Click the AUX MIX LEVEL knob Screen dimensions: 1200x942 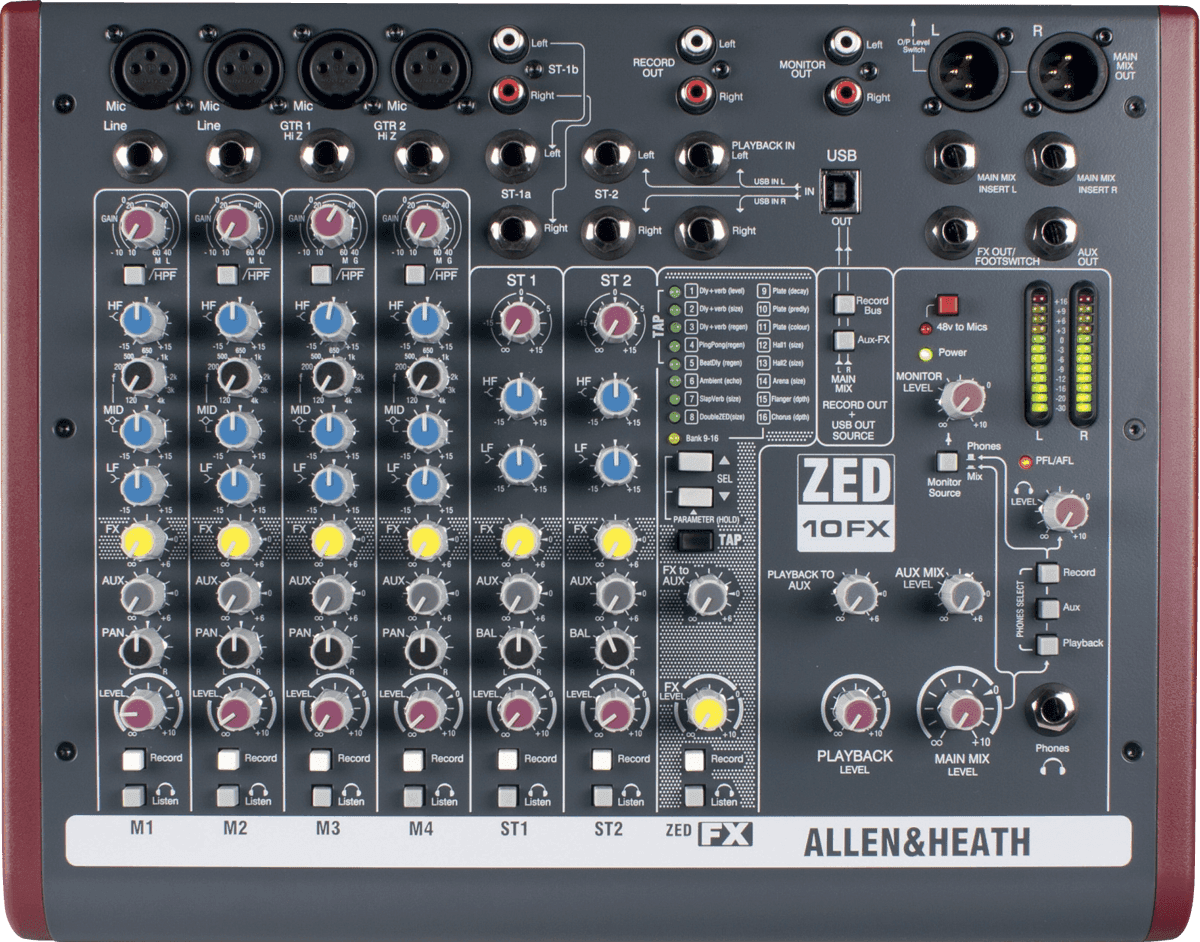961,594
